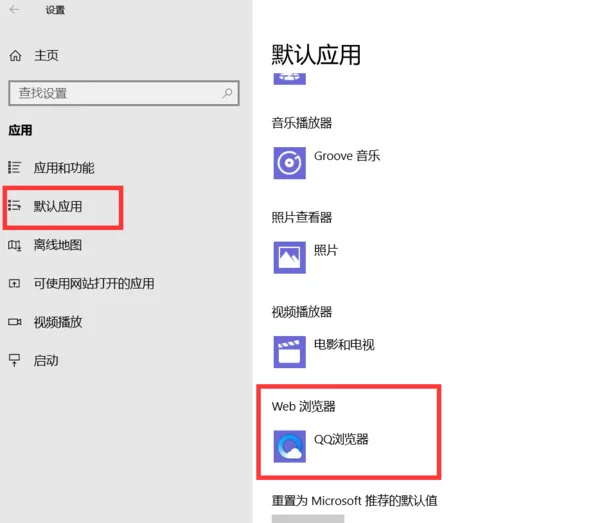Click the 默认应用 page title
The height and width of the screenshot is (523, 600).
click(316, 54)
